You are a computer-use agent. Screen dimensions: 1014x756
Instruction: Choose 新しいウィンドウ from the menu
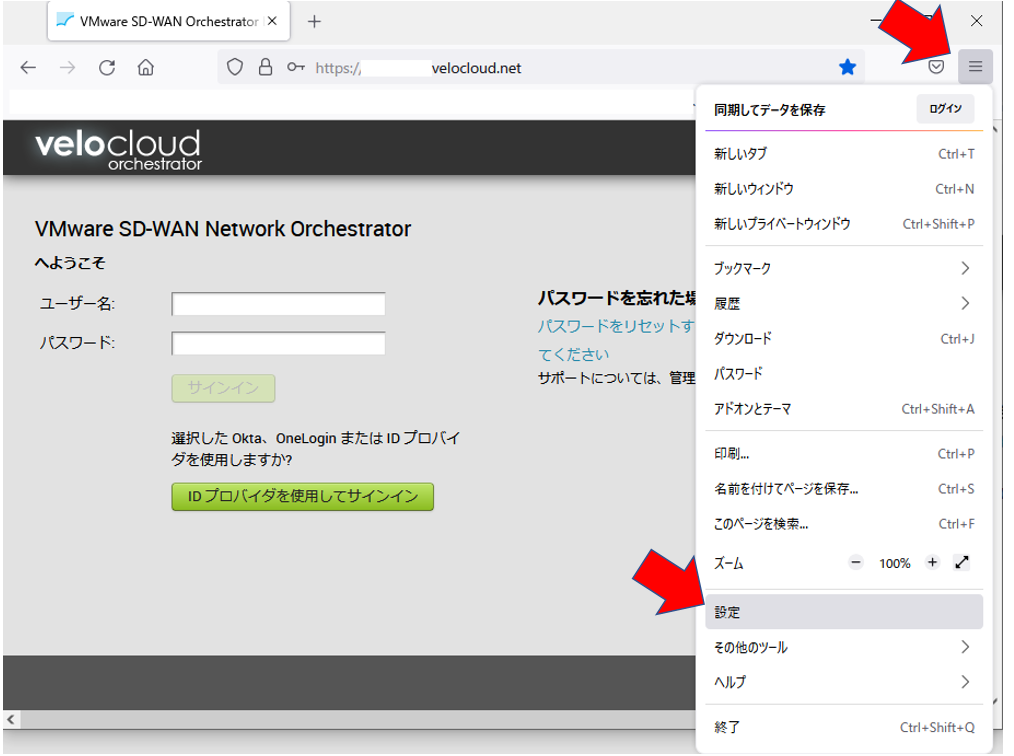(844, 189)
